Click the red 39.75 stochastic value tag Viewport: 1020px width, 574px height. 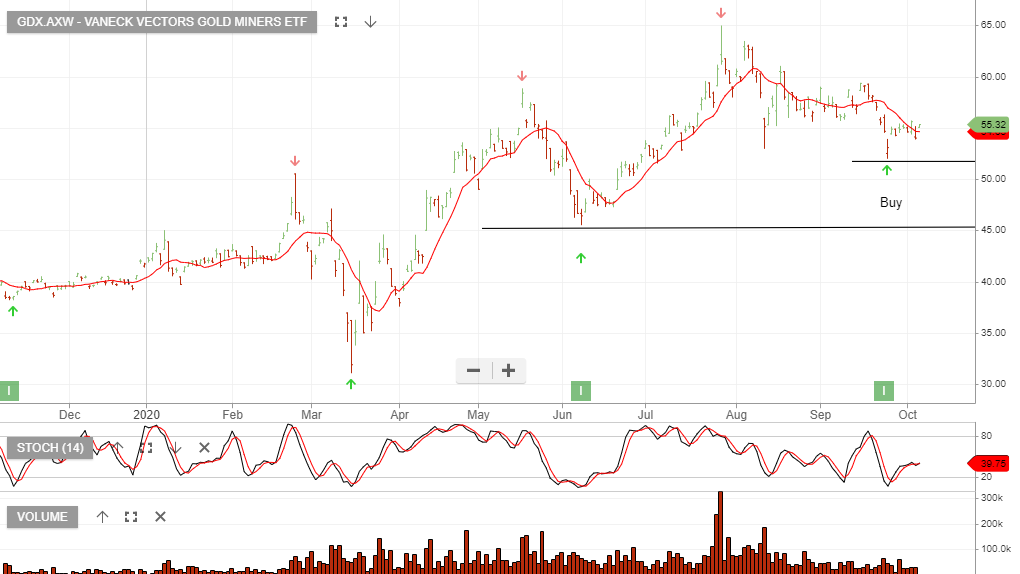pos(989,463)
